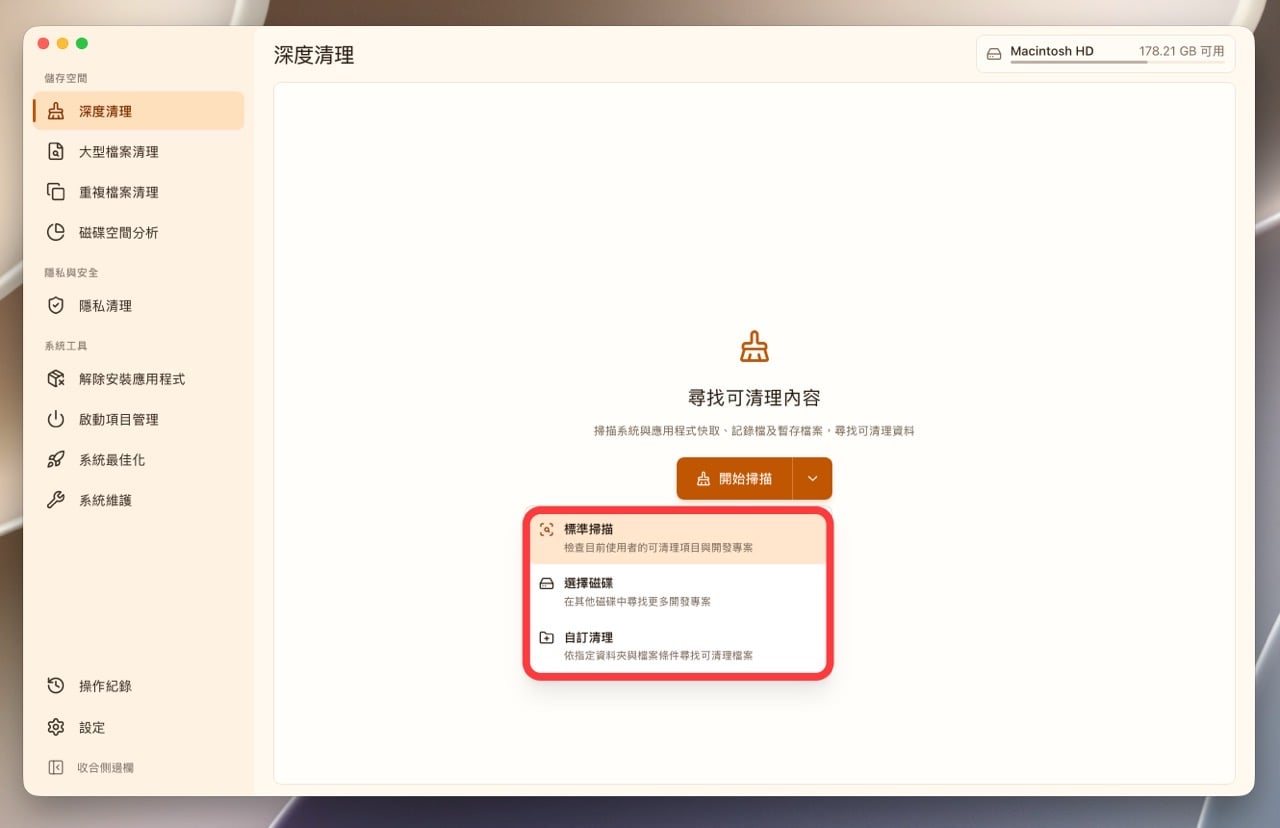This screenshot has width=1280, height=828.
Task: Open the 大型檔案清理 sidebar section
Action: [x=138, y=152]
